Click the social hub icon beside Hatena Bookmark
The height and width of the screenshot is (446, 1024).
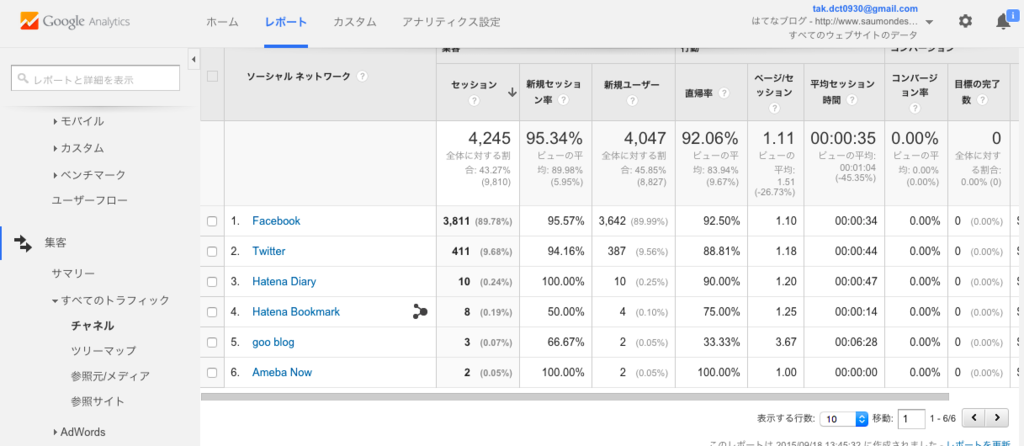click(420, 312)
